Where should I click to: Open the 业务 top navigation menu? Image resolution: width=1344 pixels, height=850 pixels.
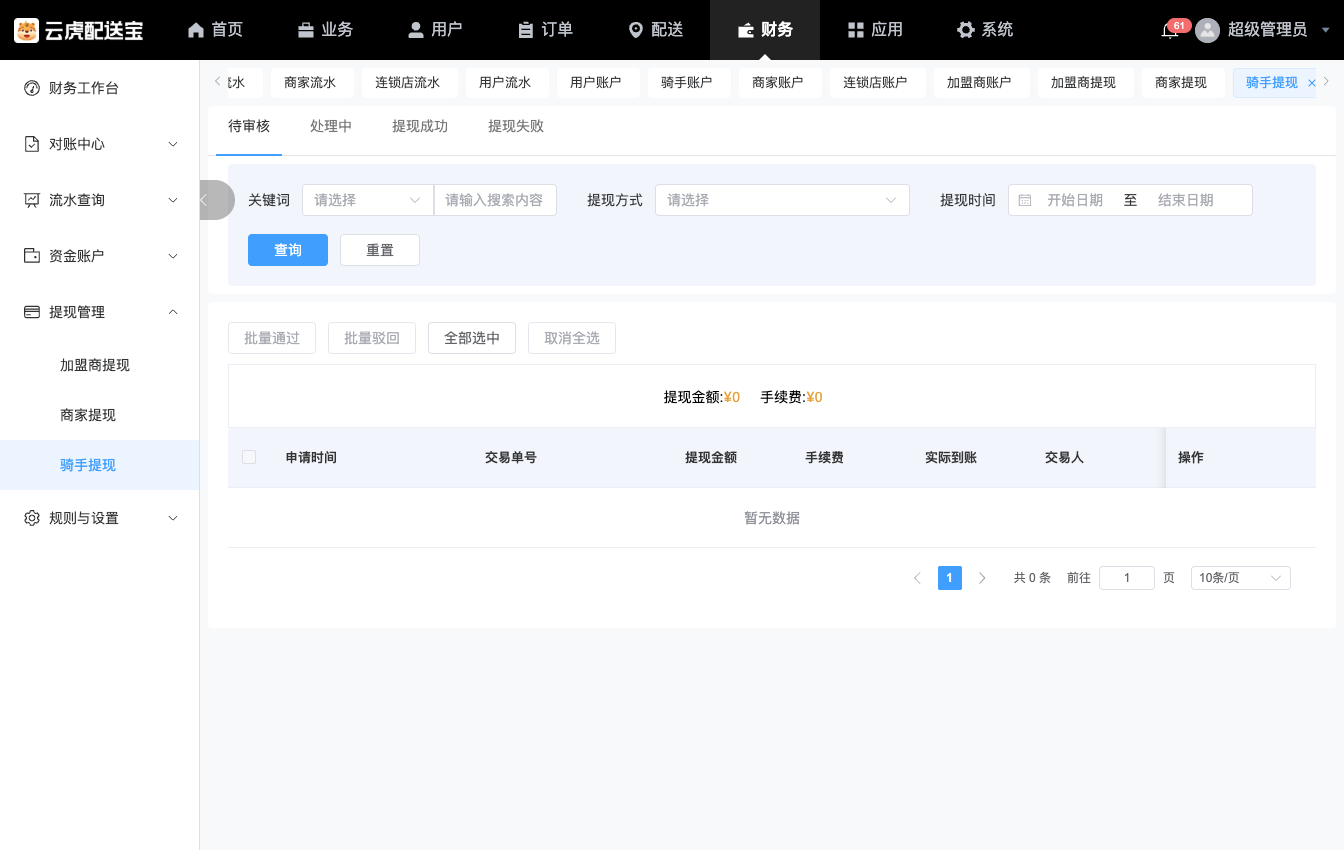coord(325,30)
